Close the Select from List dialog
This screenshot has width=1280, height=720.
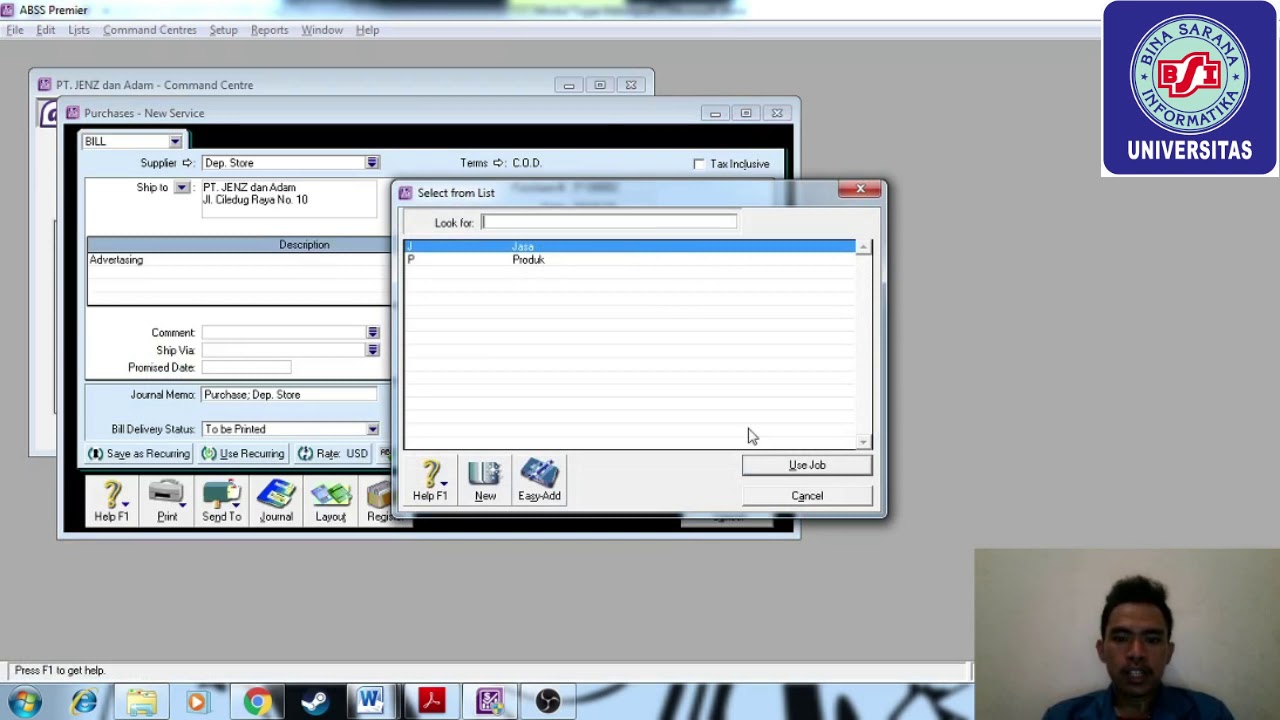click(x=860, y=189)
